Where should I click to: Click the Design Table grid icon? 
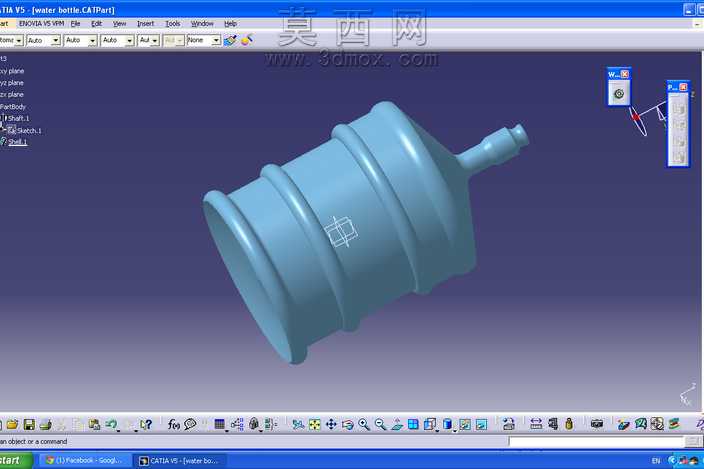click(x=220, y=424)
